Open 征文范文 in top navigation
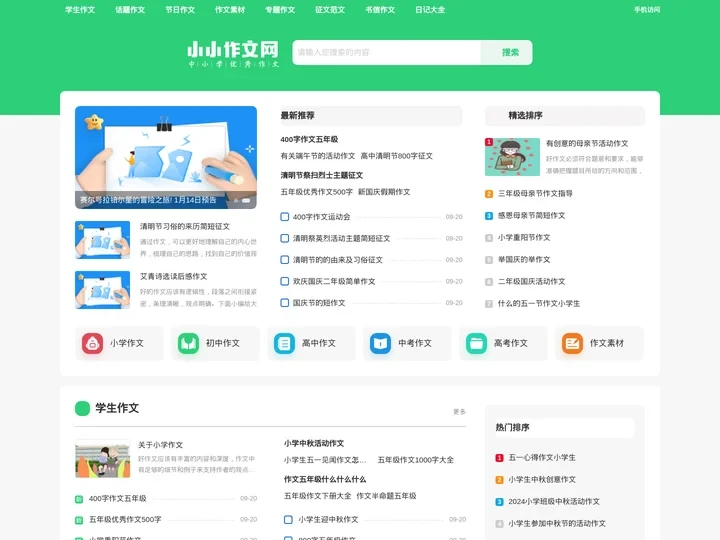Image resolution: width=720 pixels, height=540 pixels. click(330, 10)
